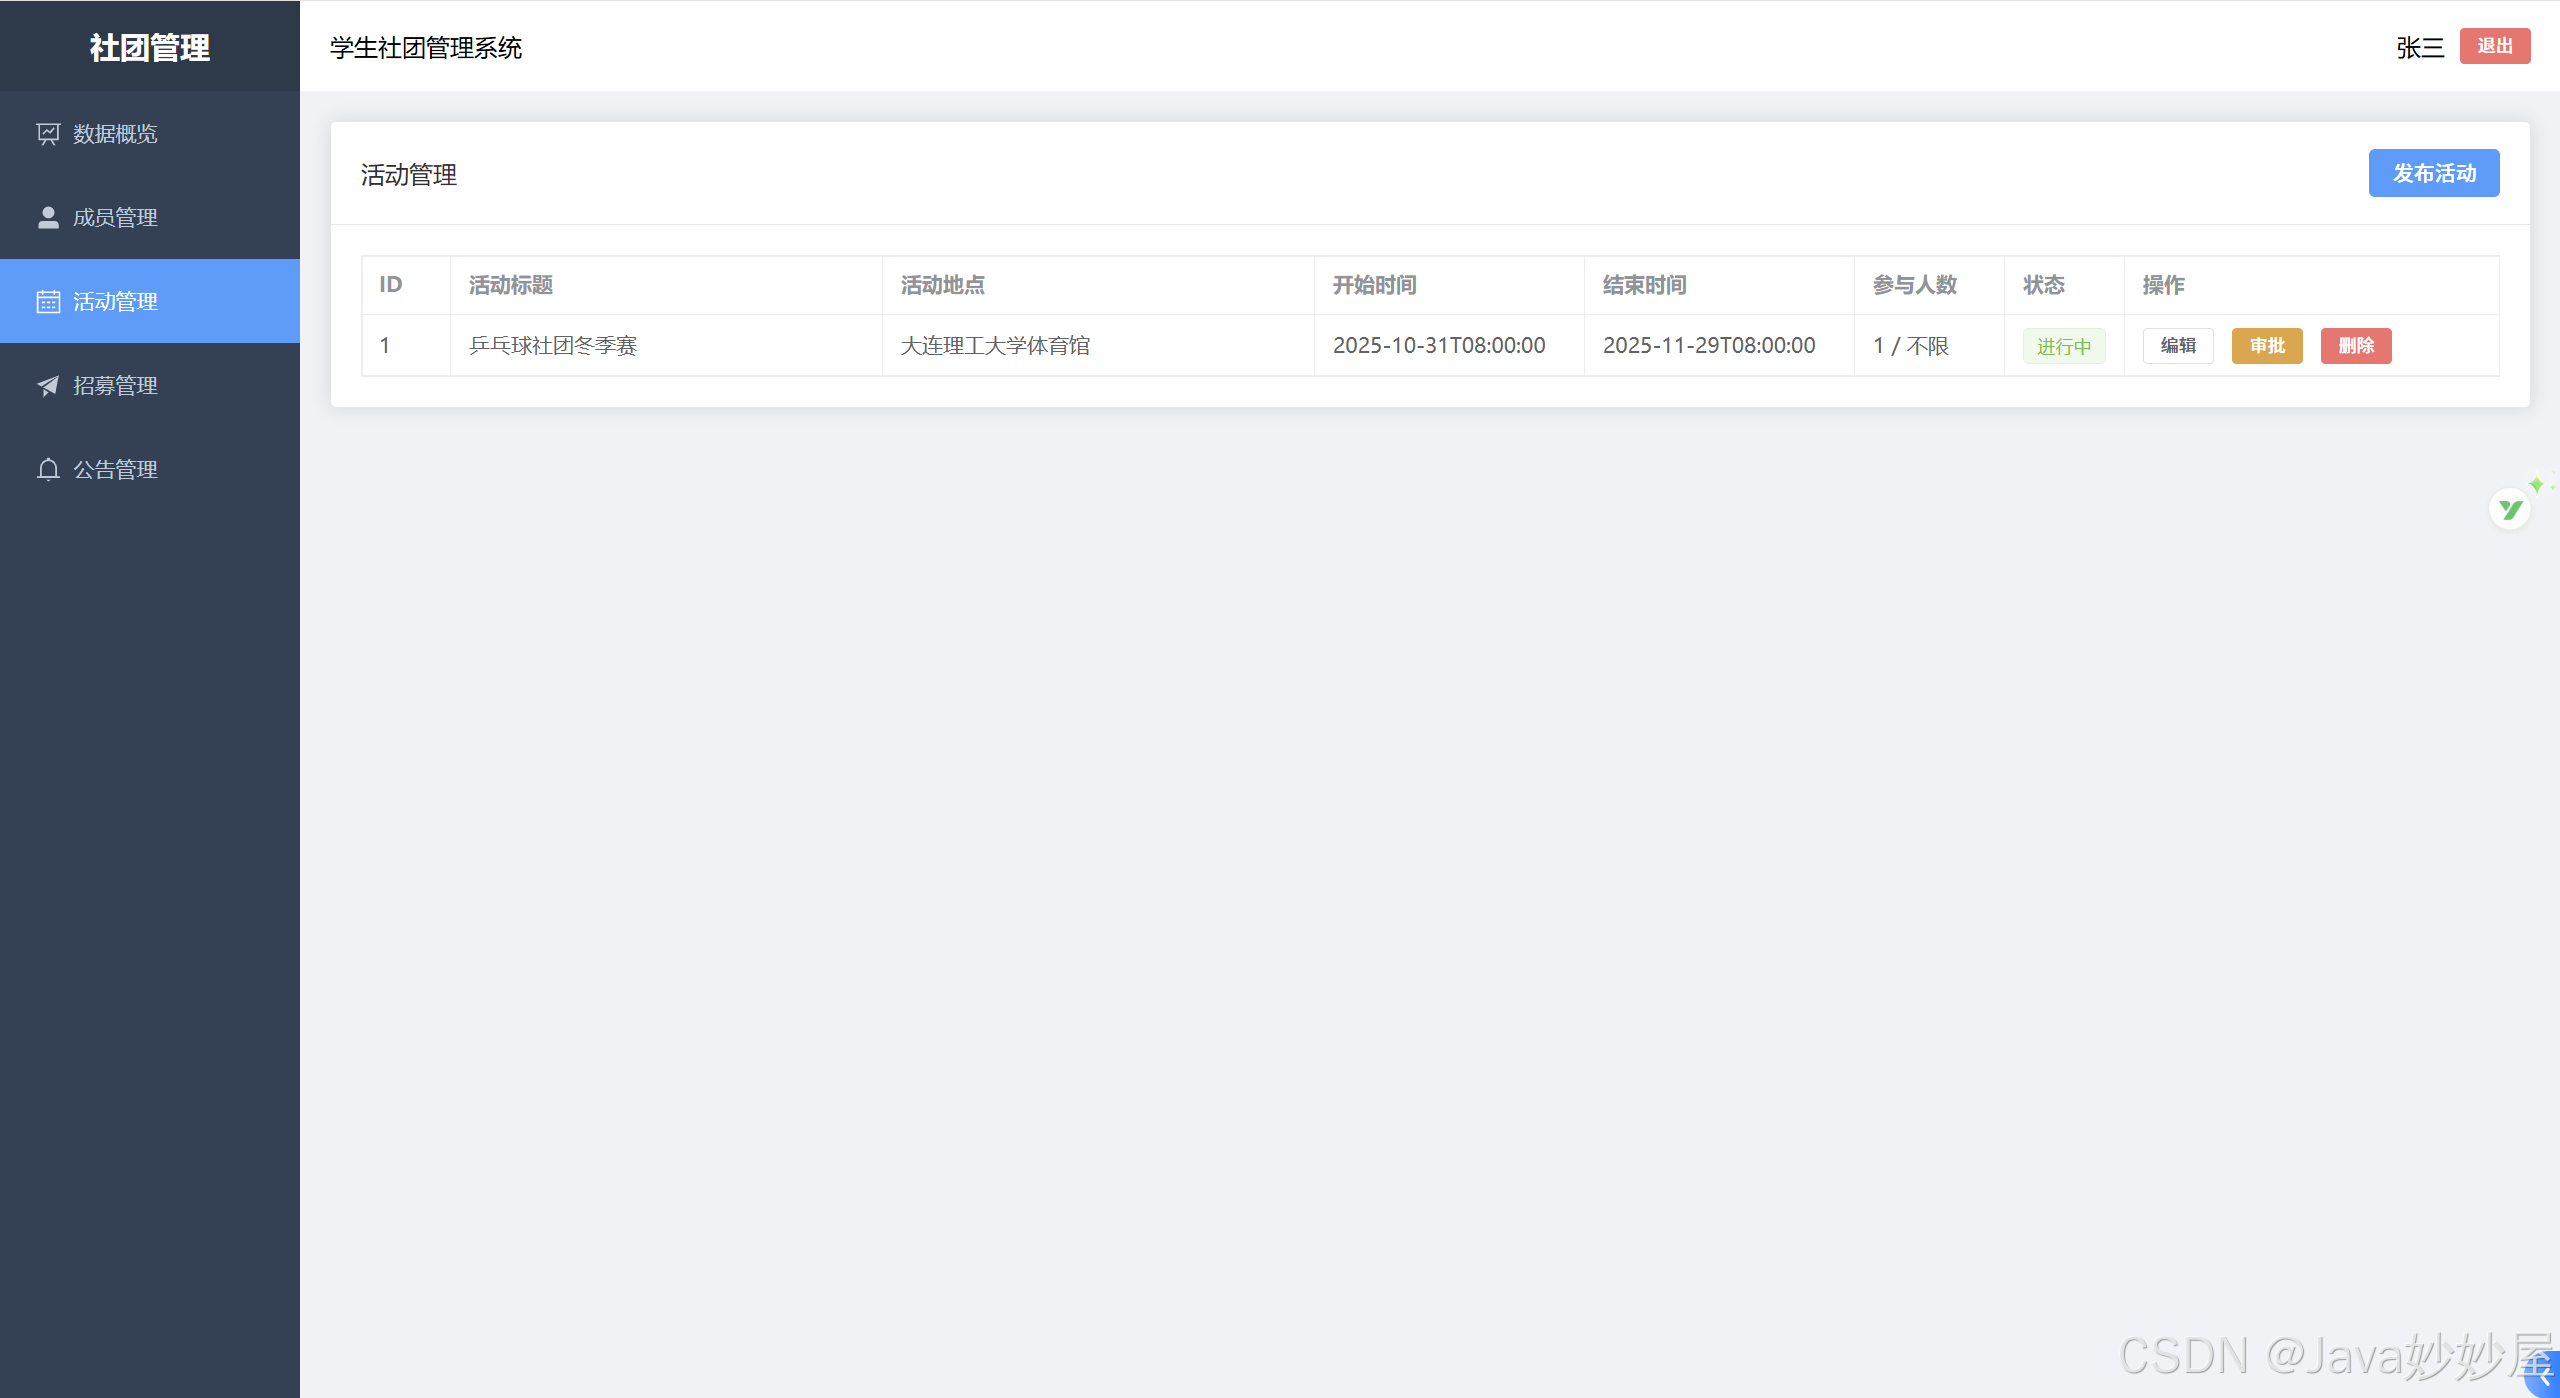Click the 公告管理 bell icon

click(48, 470)
